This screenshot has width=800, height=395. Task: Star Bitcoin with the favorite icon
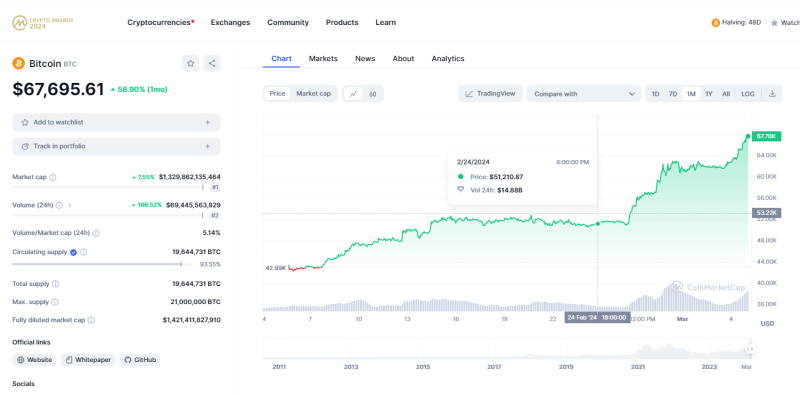click(x=191, y=63)
